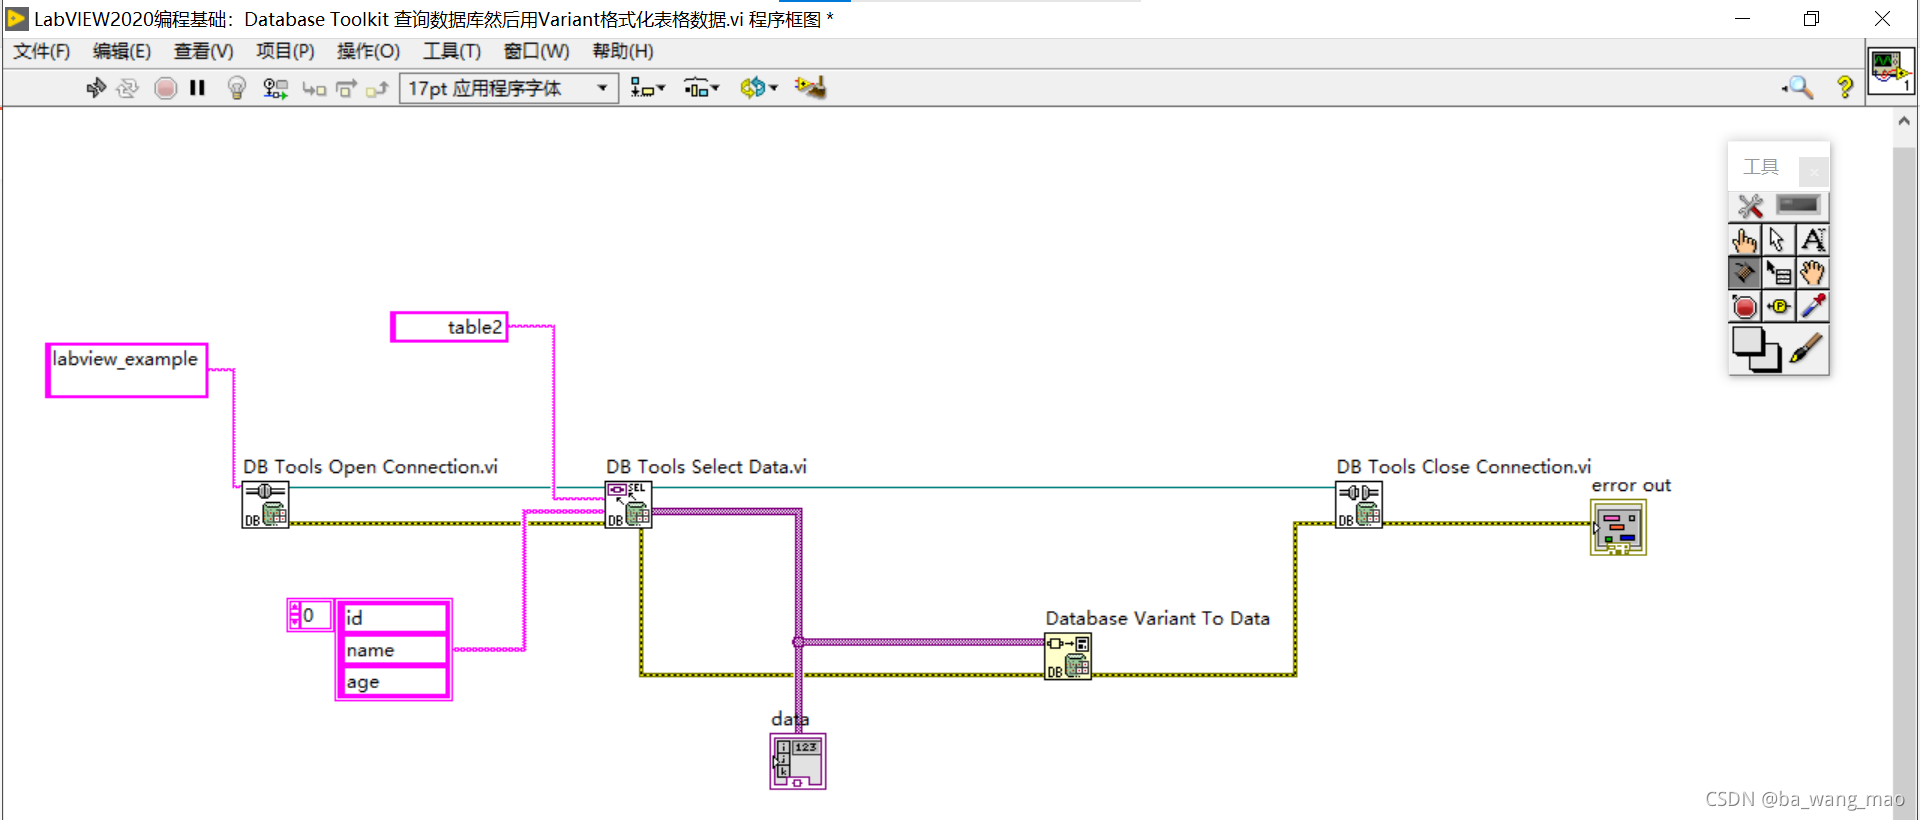Click the LabVIEW title bar app icon
Image resolution: width=1920 pixels, height=820 pixels.
[x=17, y=19]
